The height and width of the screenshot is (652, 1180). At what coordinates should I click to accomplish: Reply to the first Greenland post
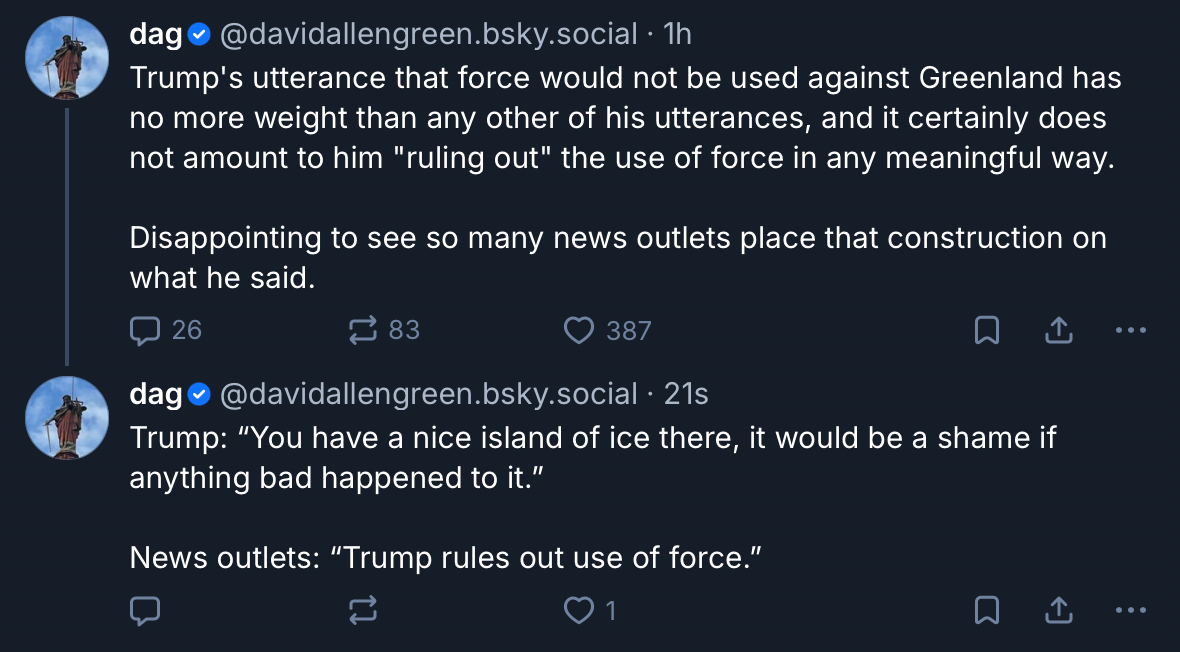pos(146,330)
